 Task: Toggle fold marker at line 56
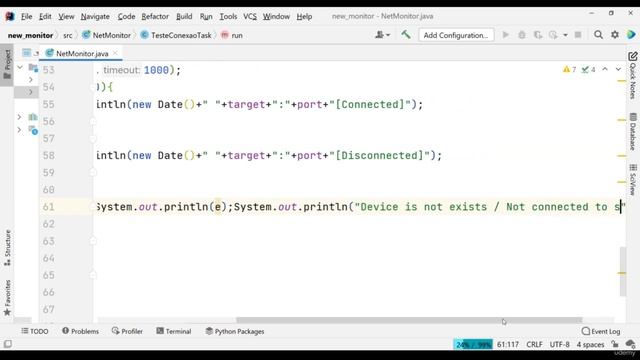tap(93, 121)
